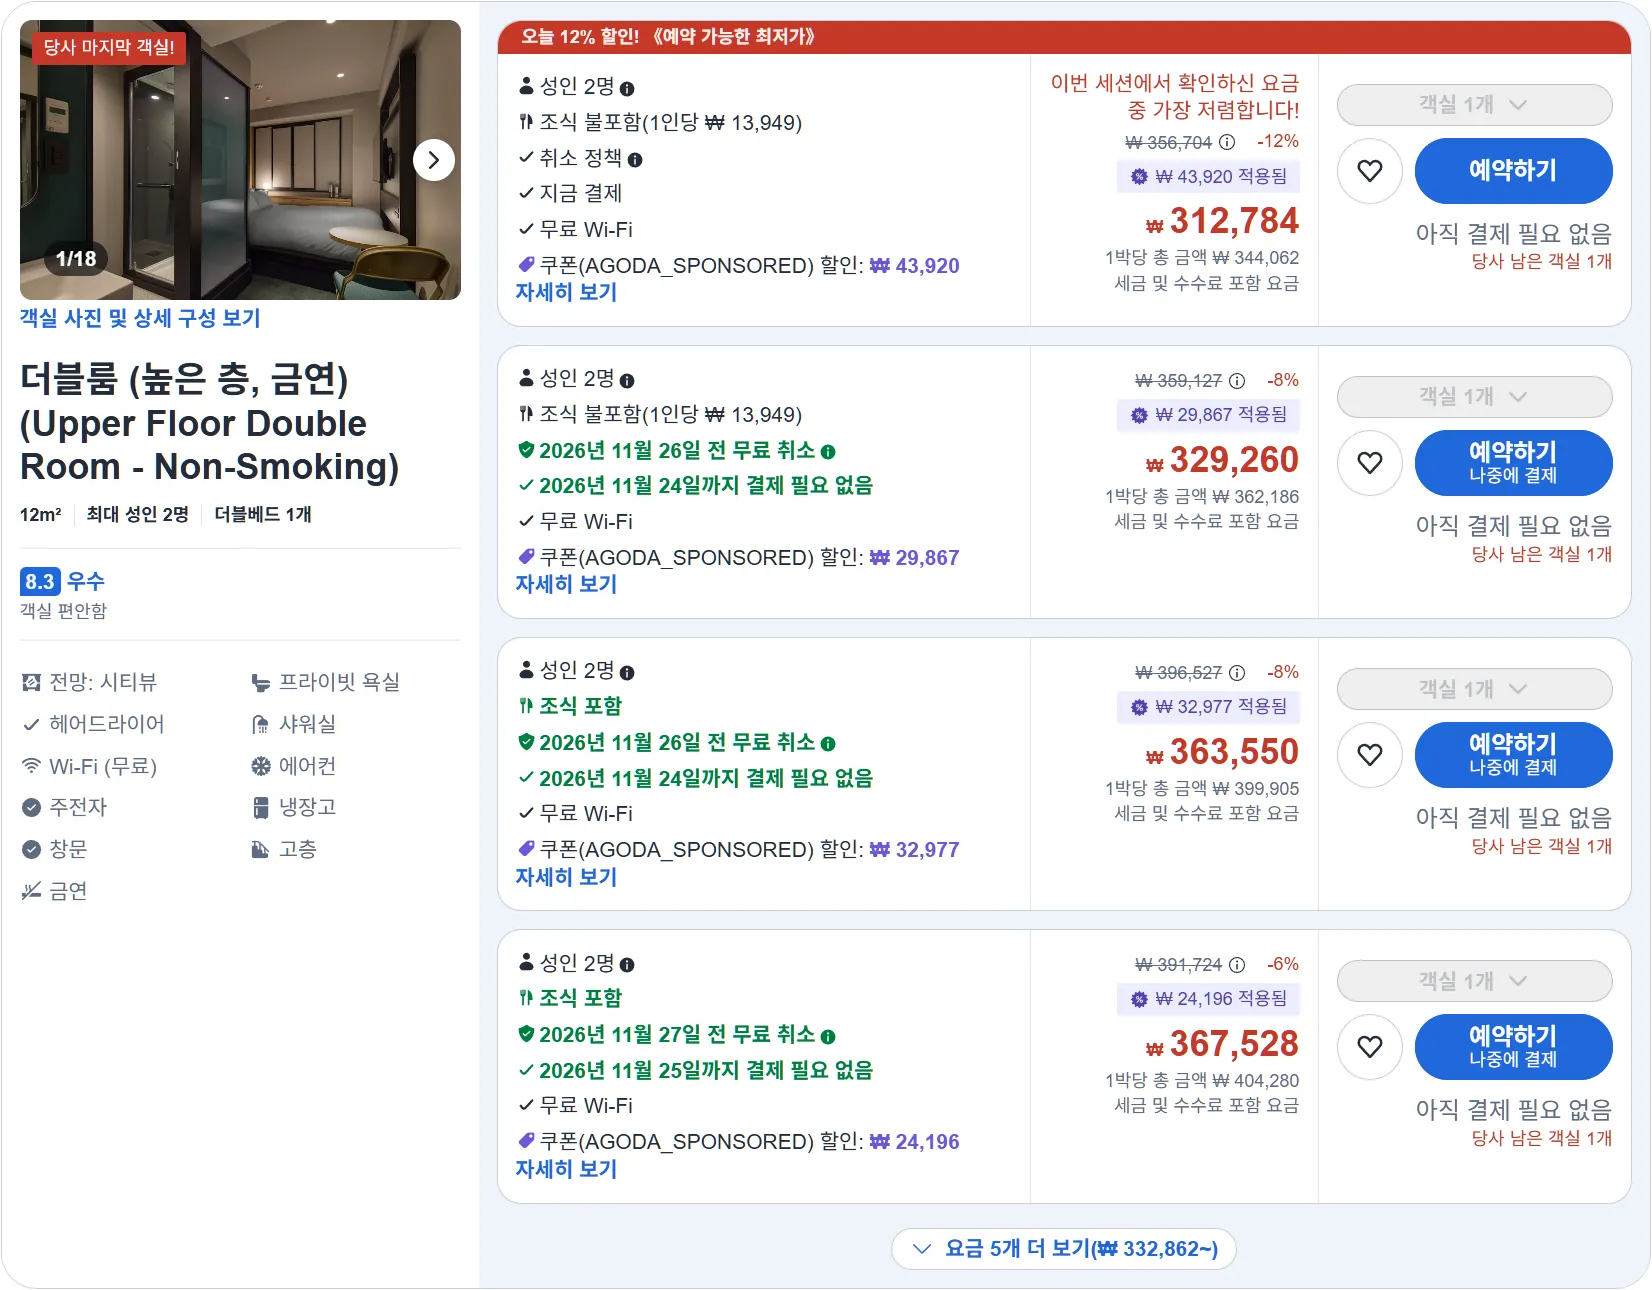Open info icon beside ₩391,724 original price
The image size is (1652, 1290).
tap(1237, 965)
